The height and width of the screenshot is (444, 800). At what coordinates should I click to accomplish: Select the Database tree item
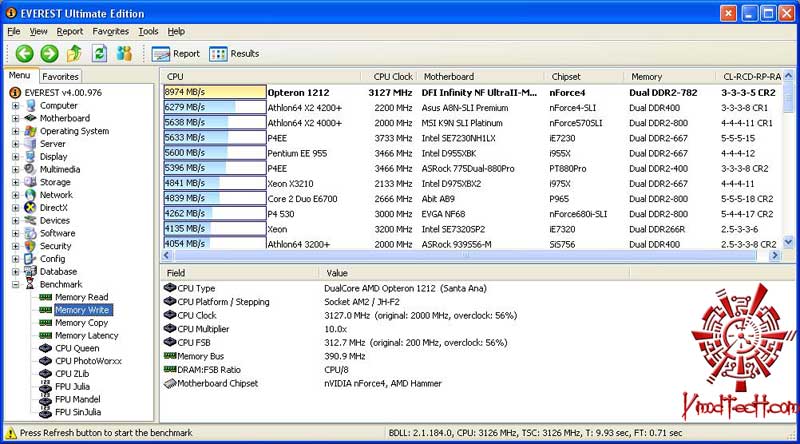tap(58, 272)
